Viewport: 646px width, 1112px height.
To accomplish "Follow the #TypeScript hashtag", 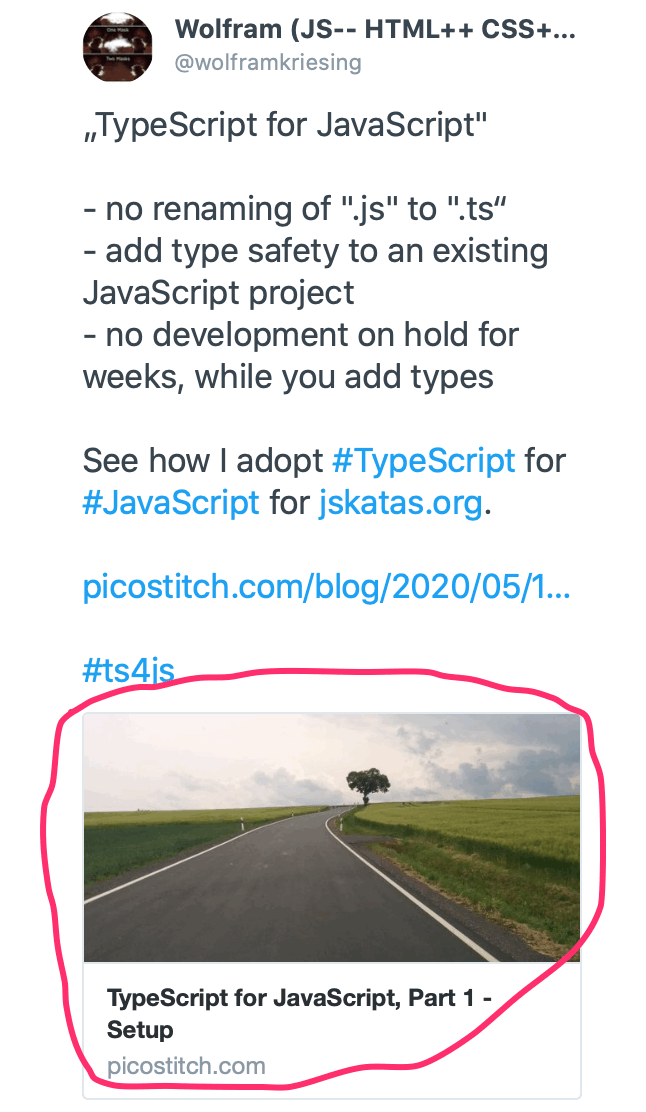I will tap(423, 461).
